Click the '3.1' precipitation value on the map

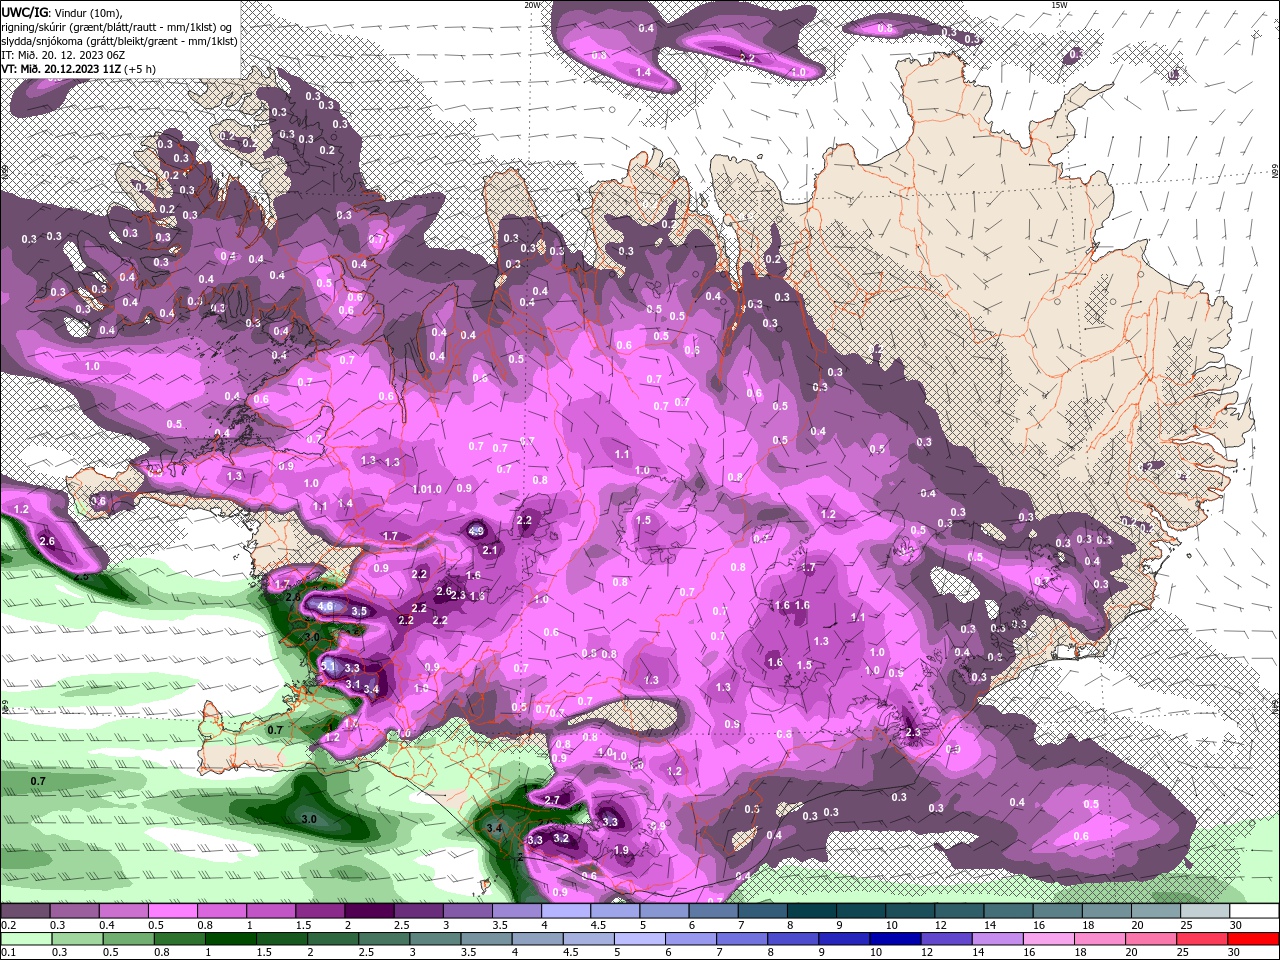352,684
